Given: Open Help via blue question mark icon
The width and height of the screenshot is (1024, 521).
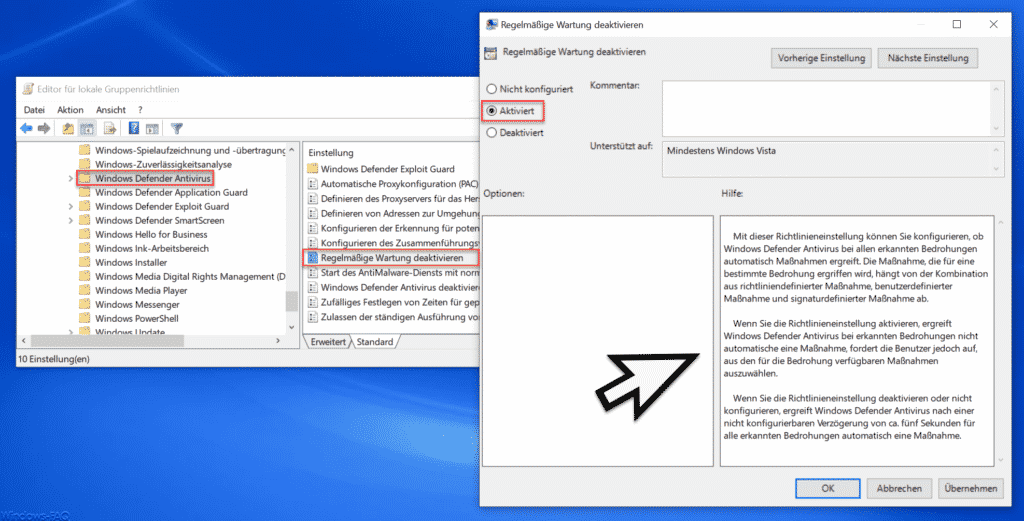Looking at the screenshot, I should [x=133, y=129].
